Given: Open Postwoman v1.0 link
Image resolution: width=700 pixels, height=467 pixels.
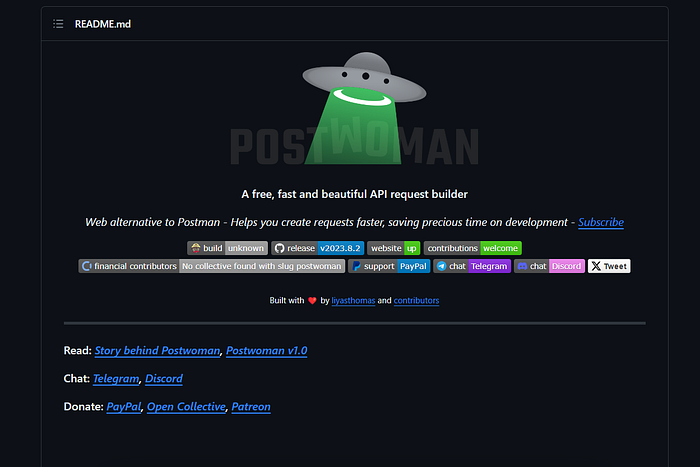Looking at the screenshot, I should [x=267, y=350].
